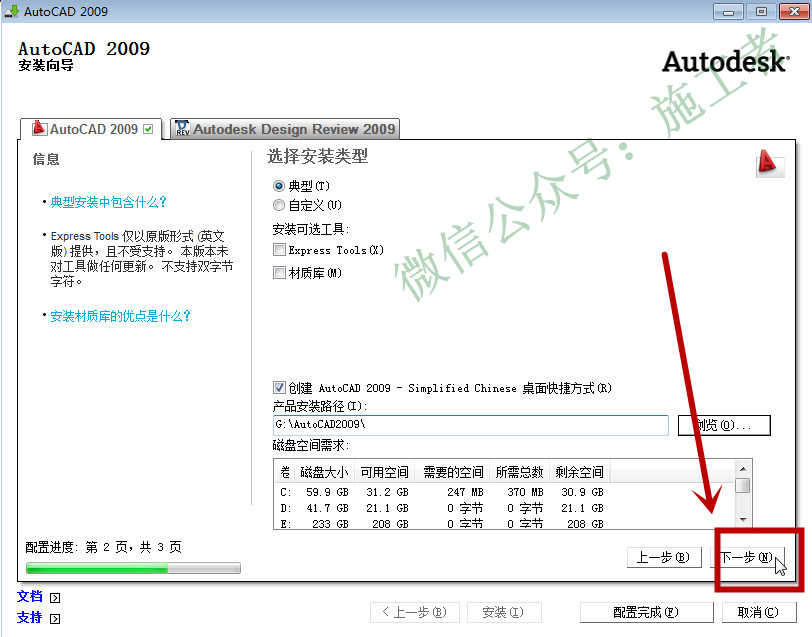812x637 pixels.
Task: Open the 典型安装中包含什么? link
Action: [x=108, y=202]
